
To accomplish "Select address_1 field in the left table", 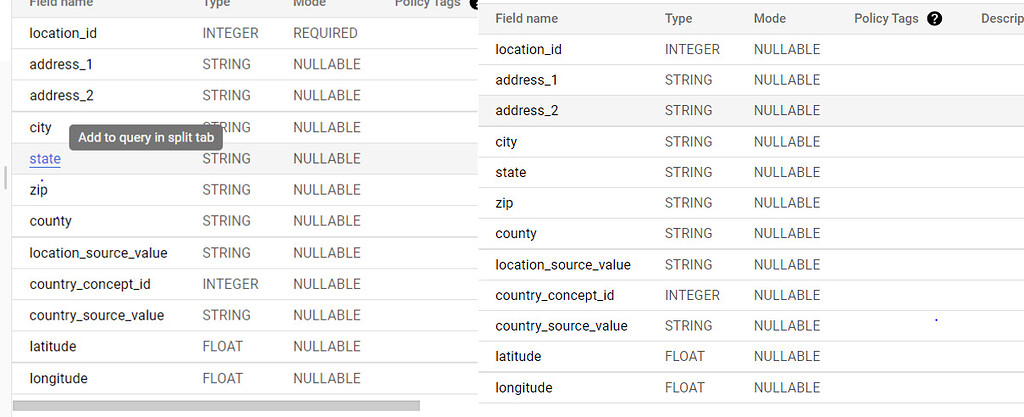I will coord(62,65).
